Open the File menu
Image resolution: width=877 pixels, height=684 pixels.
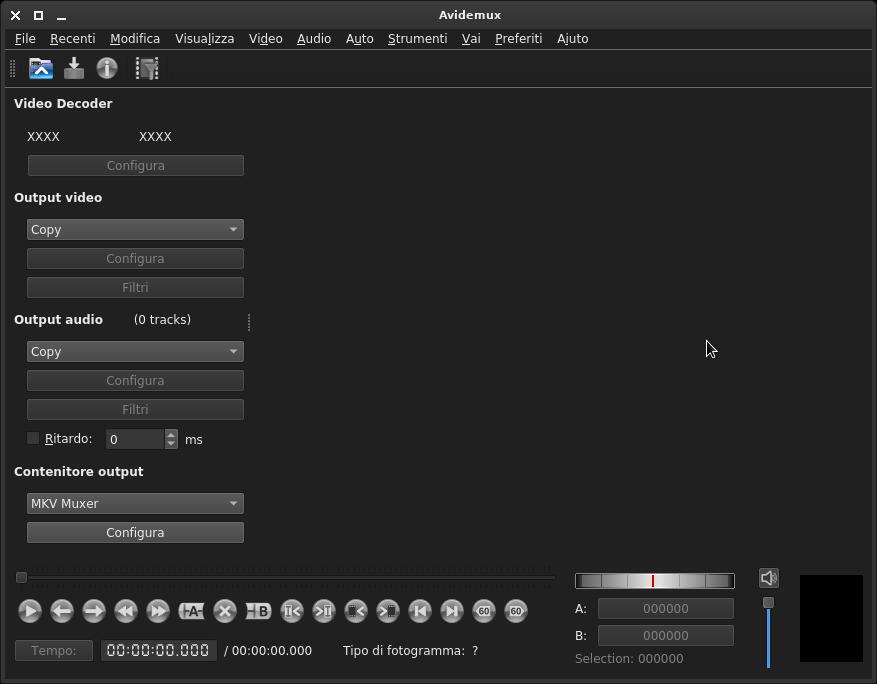(x=25, y=39)
